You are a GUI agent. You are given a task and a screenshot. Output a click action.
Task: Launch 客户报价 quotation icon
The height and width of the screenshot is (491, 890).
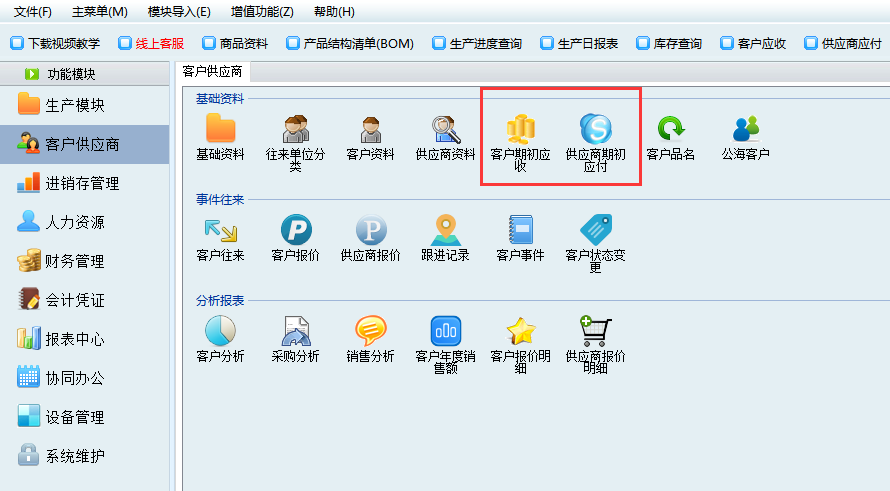[295, 231]
